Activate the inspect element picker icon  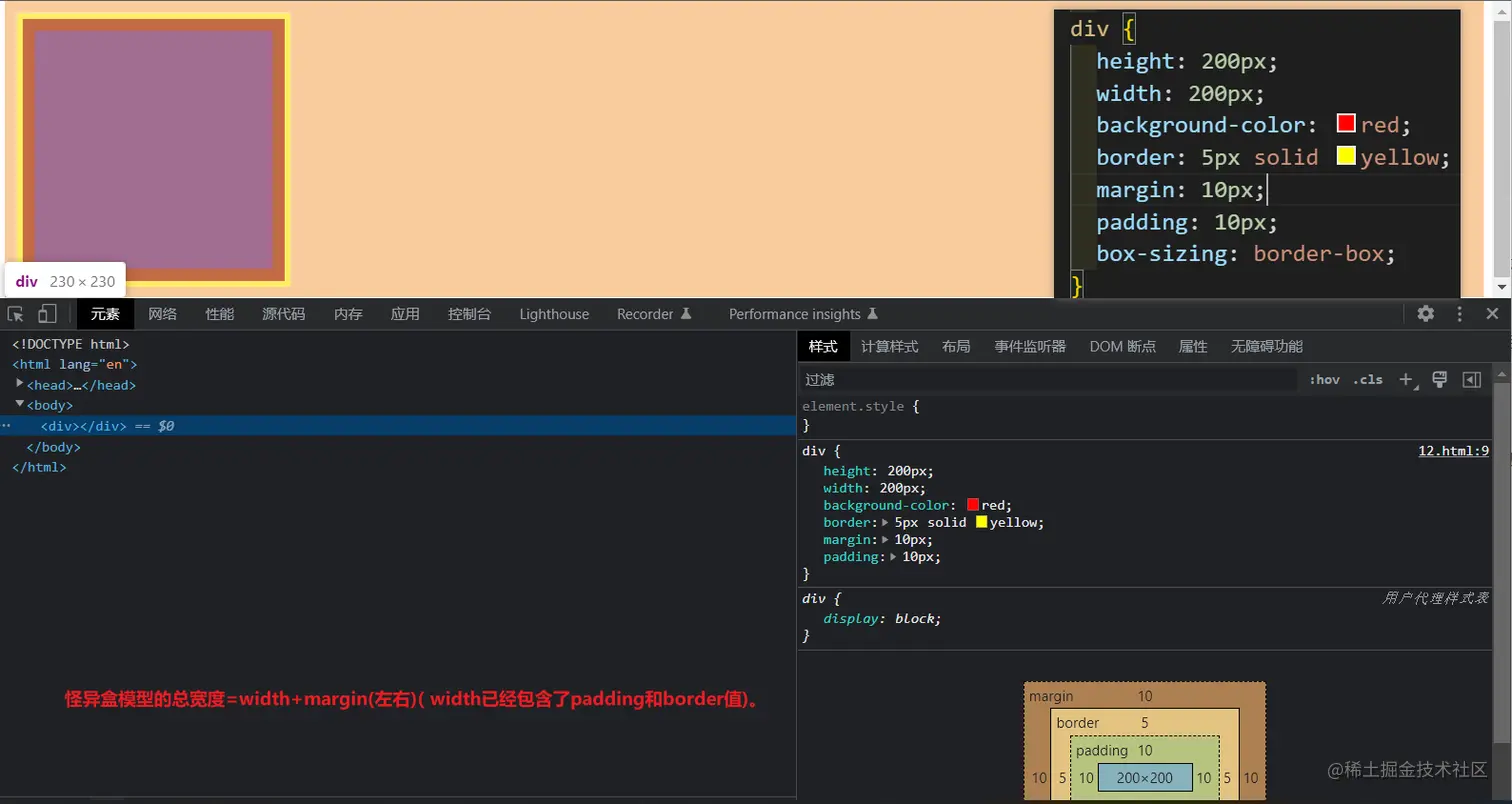click(16, 314)
